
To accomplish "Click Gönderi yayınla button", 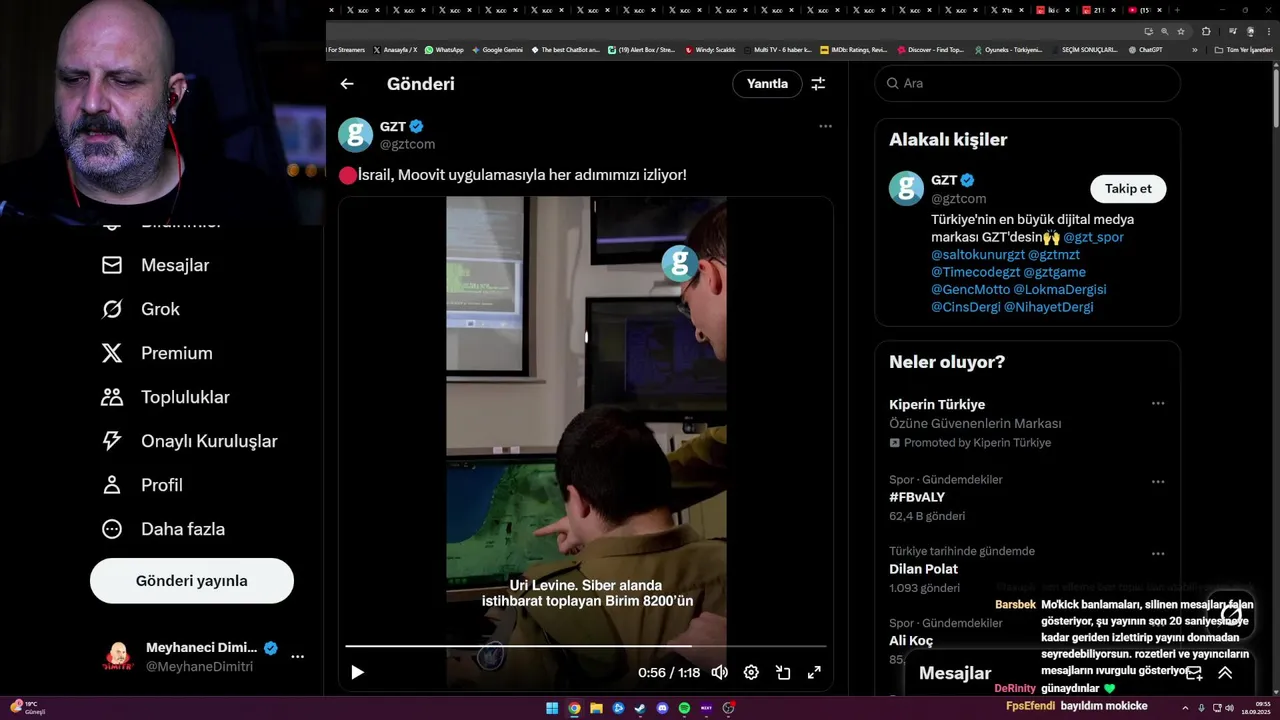I will pos(192,581).
